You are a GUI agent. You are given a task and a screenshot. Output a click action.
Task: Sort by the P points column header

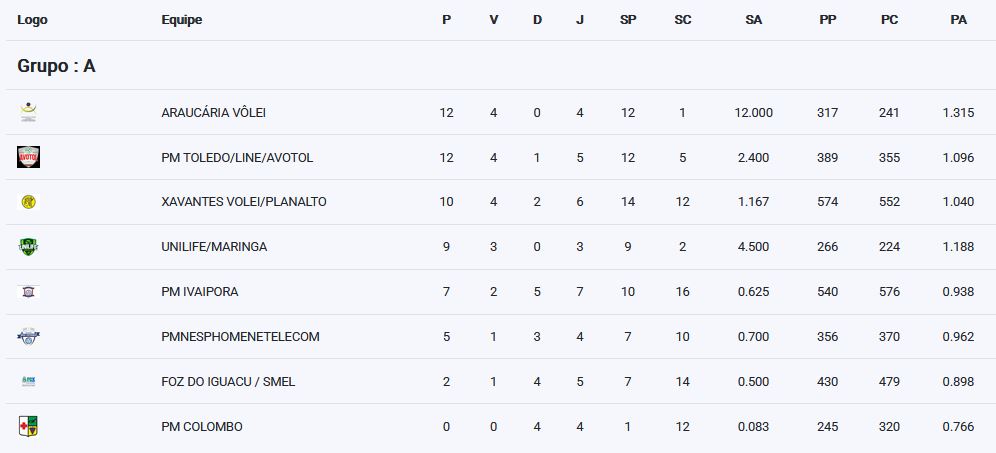click(447, 20)
